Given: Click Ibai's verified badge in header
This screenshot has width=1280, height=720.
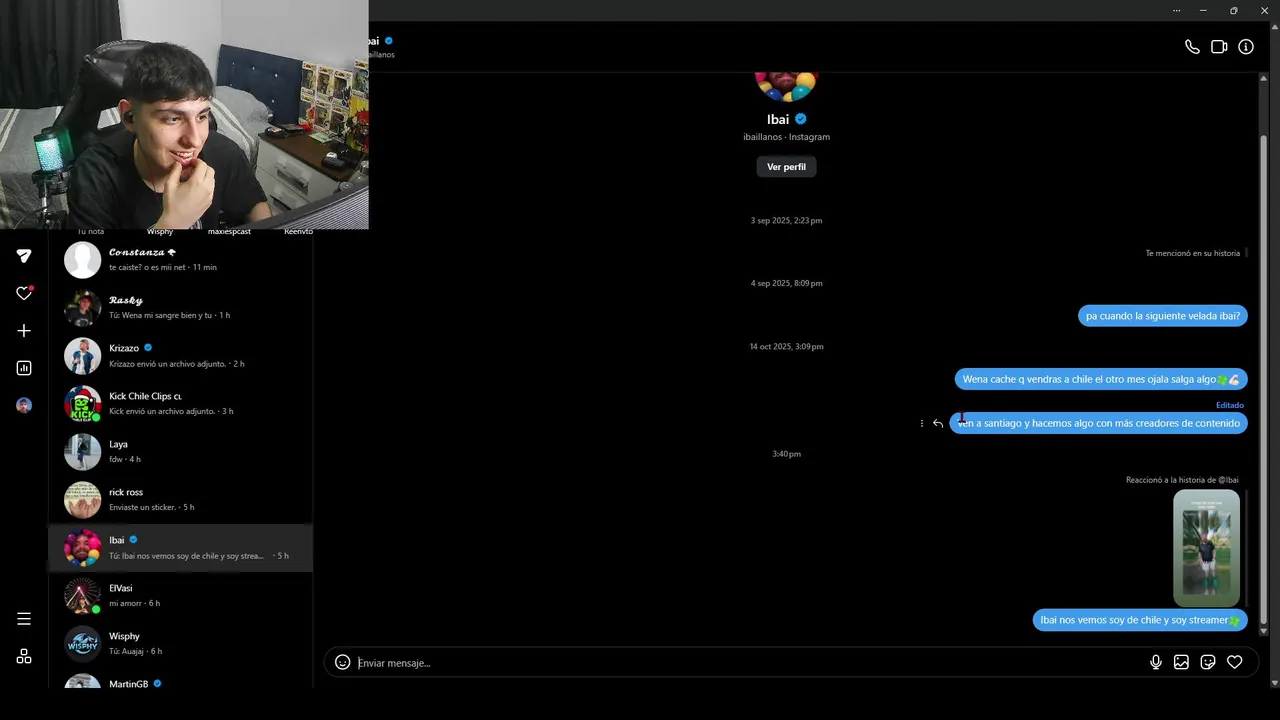Looking at the screenshot, I should (389, 41).
